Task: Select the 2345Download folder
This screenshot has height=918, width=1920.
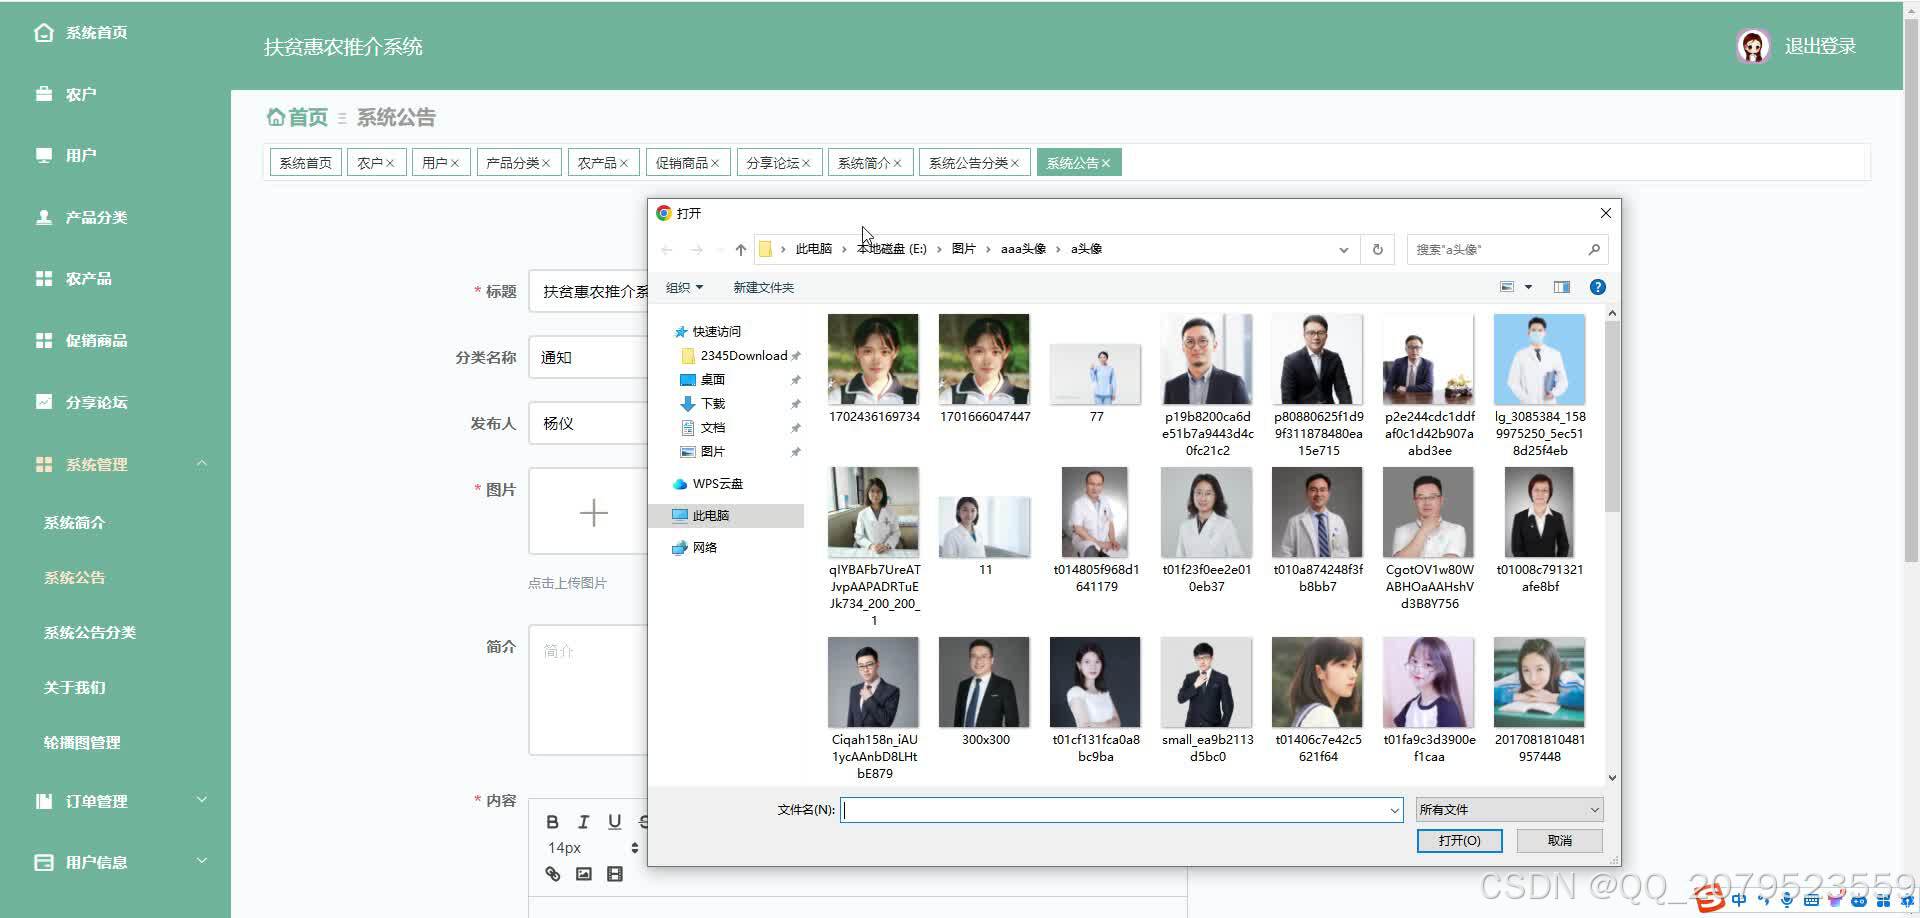Action: (x=743, y=355)
